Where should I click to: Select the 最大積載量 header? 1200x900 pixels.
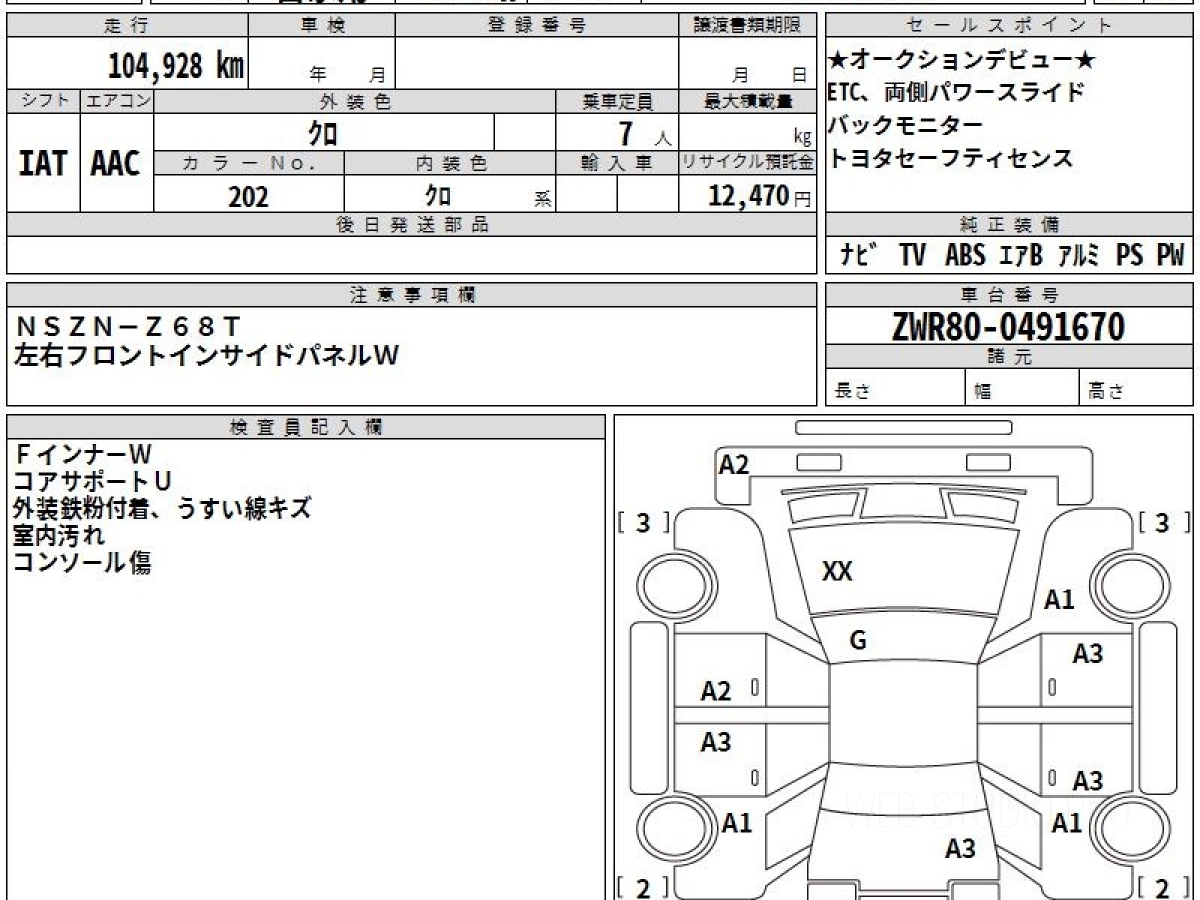tap(747, 101)
